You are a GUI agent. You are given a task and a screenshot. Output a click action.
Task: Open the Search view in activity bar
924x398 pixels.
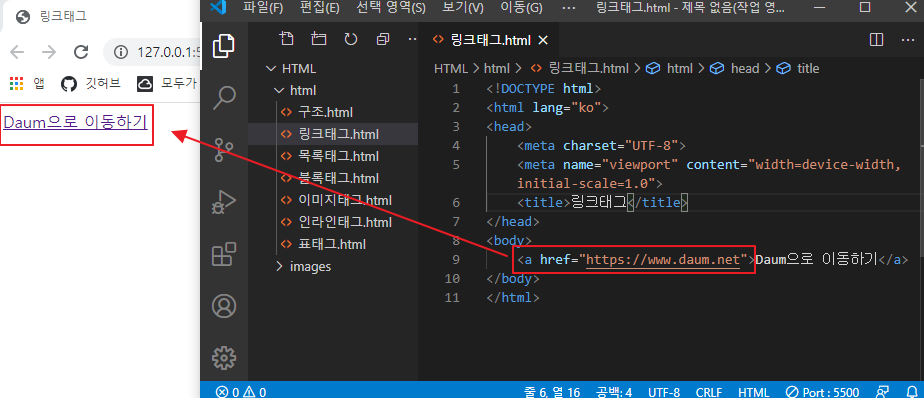223,98
